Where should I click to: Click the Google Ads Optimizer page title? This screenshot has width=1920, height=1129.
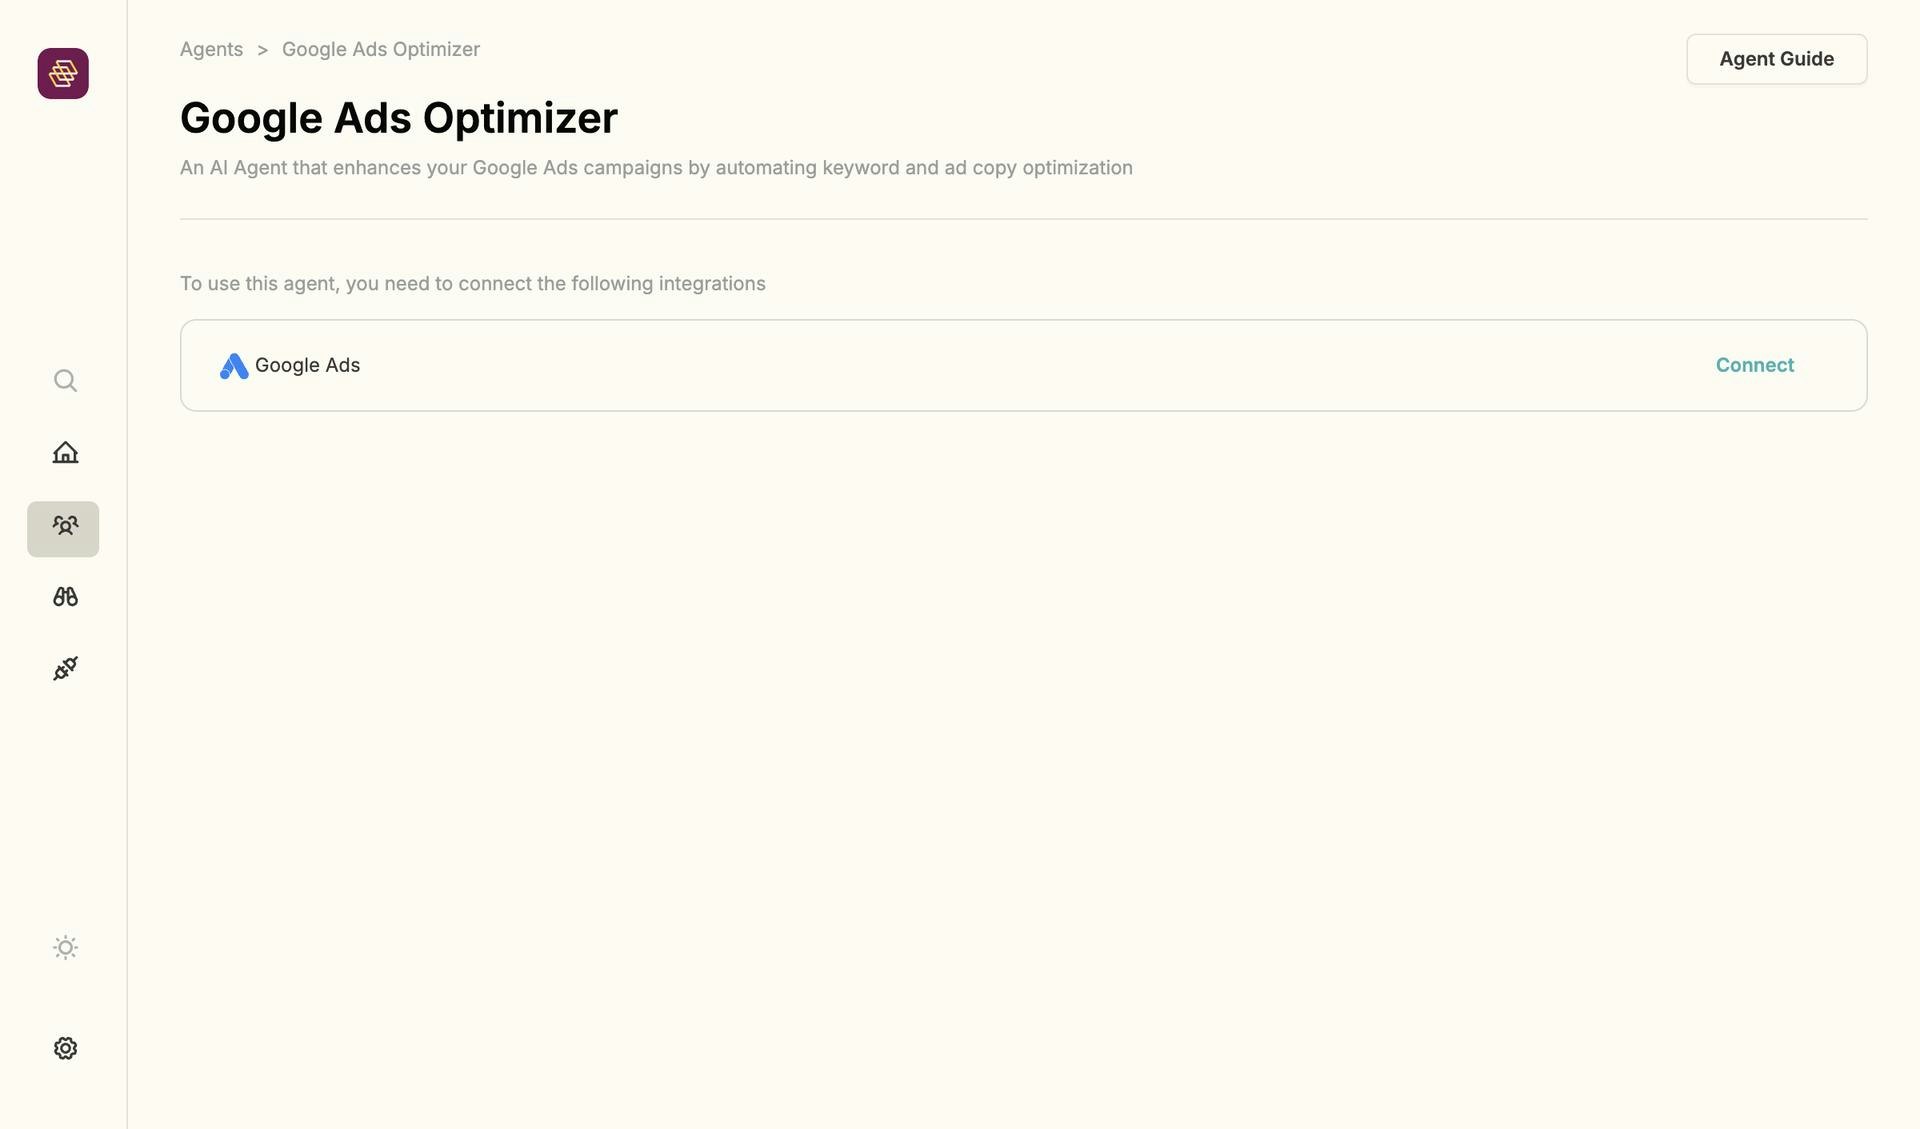pos(398,117)
